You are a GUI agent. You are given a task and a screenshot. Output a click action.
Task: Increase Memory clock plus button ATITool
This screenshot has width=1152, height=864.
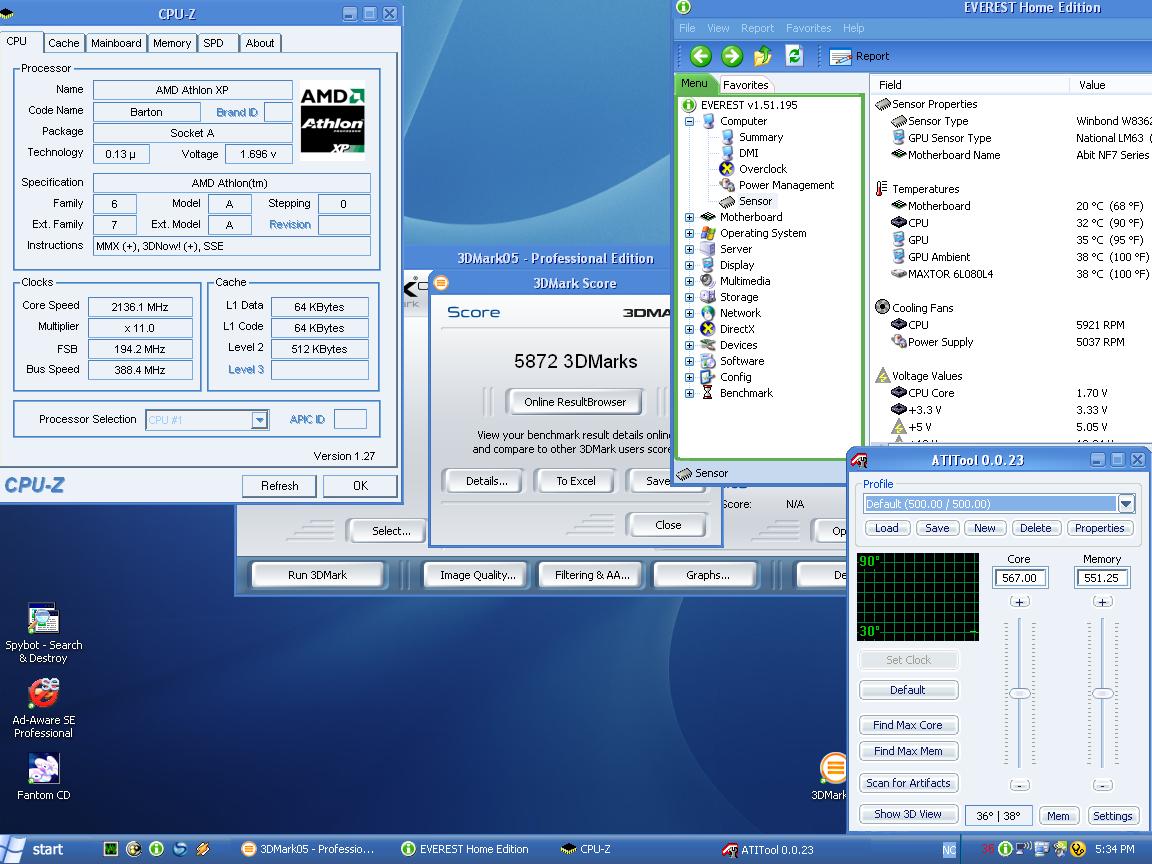coord(1102,602)
